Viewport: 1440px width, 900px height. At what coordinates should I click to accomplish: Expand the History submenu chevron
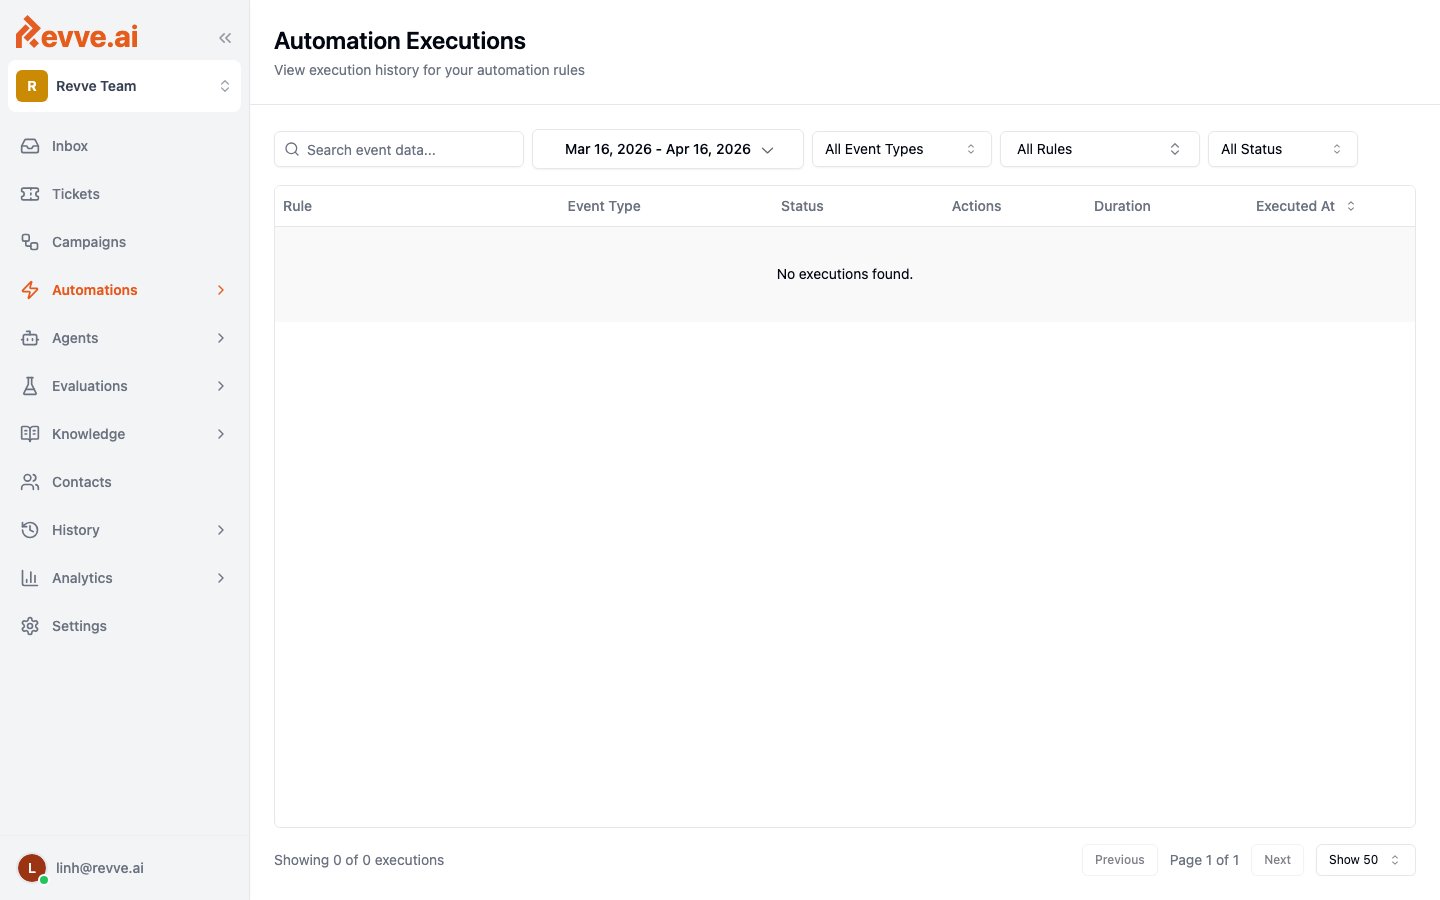click(x=221, y=530)
